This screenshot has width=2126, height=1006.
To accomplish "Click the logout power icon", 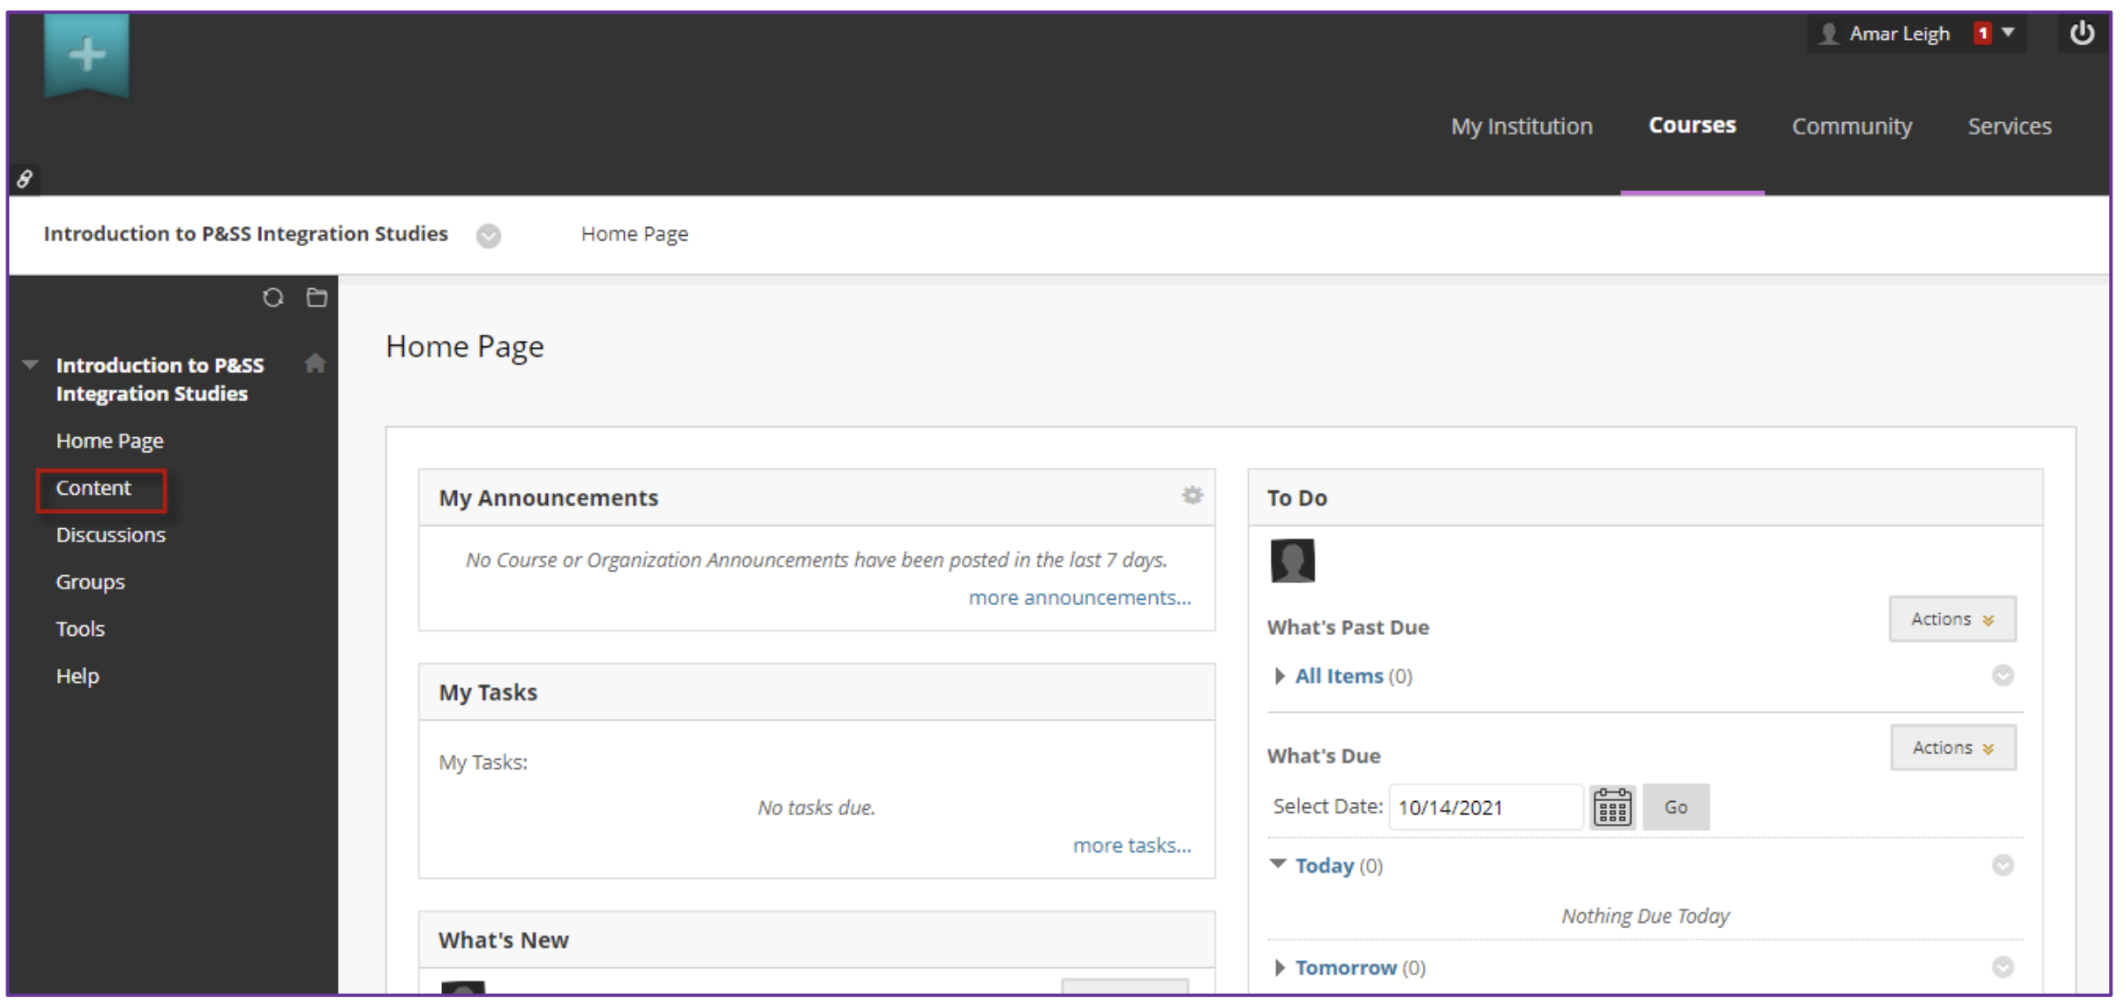I will tap(2082, 33).
